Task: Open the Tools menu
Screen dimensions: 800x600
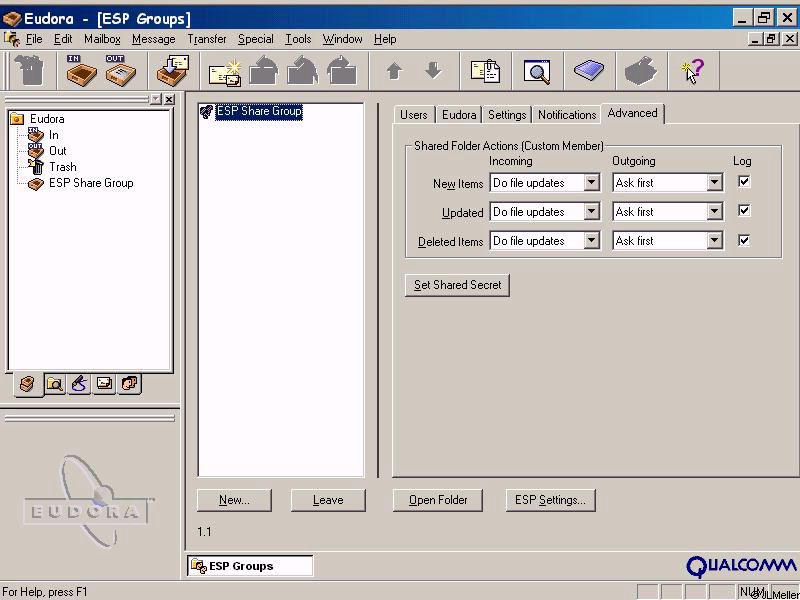Action: (298, 39)
